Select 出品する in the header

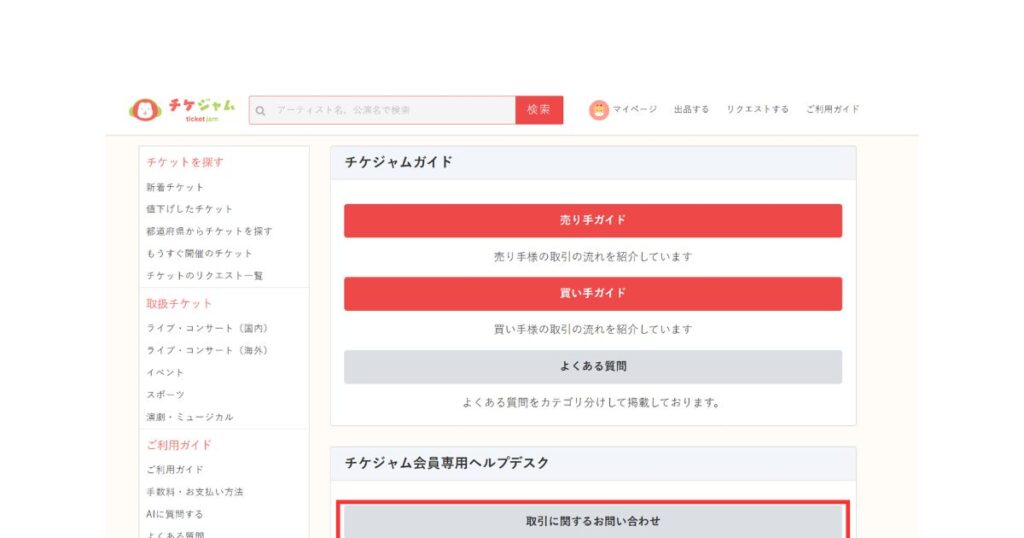point(692,109)
